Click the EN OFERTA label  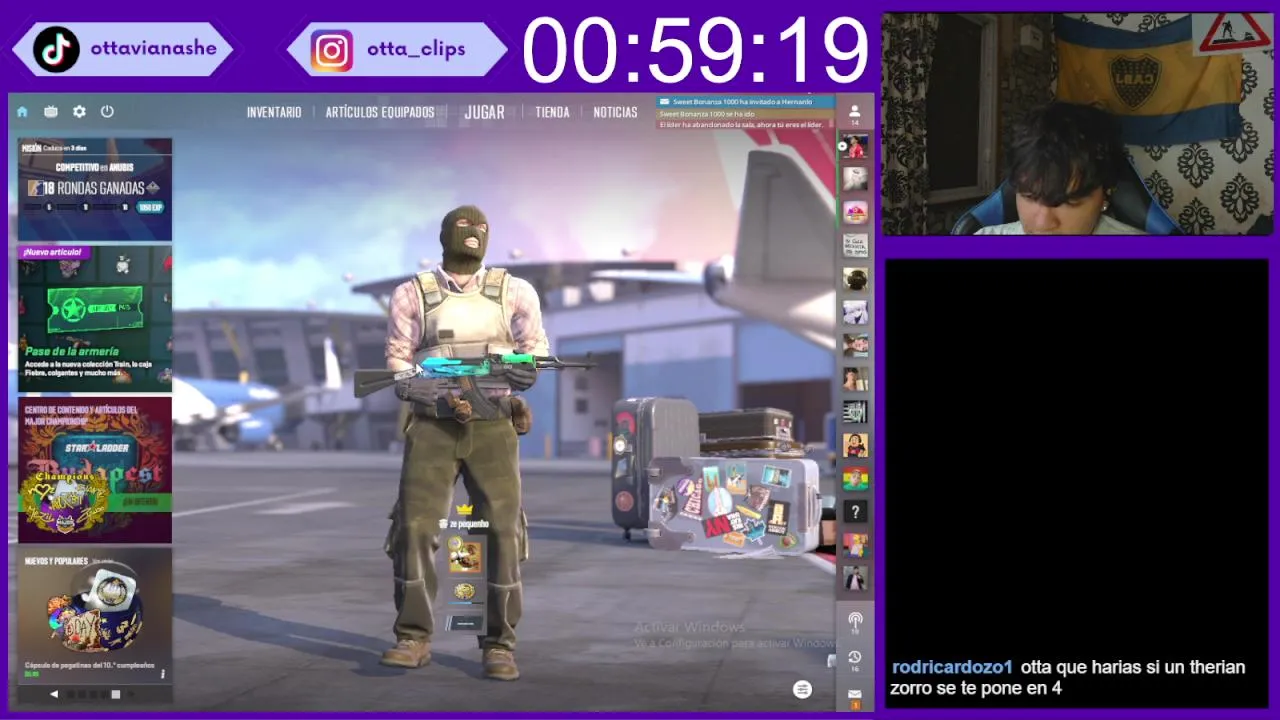[x=141, y=500]
